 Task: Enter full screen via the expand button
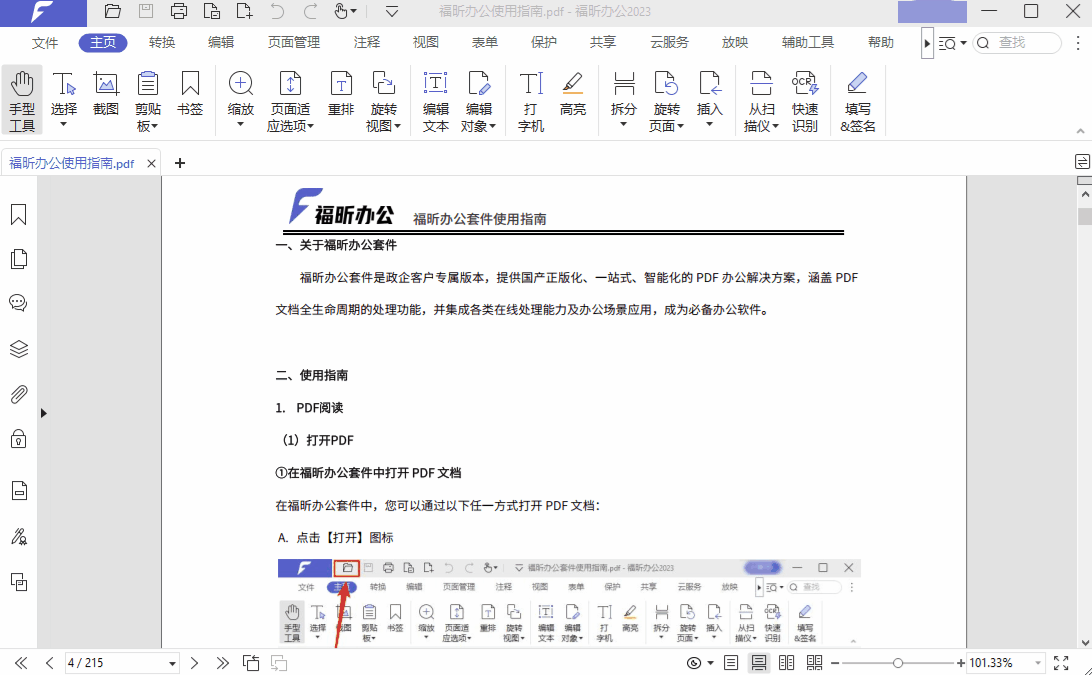click(x=1061, y=662)
